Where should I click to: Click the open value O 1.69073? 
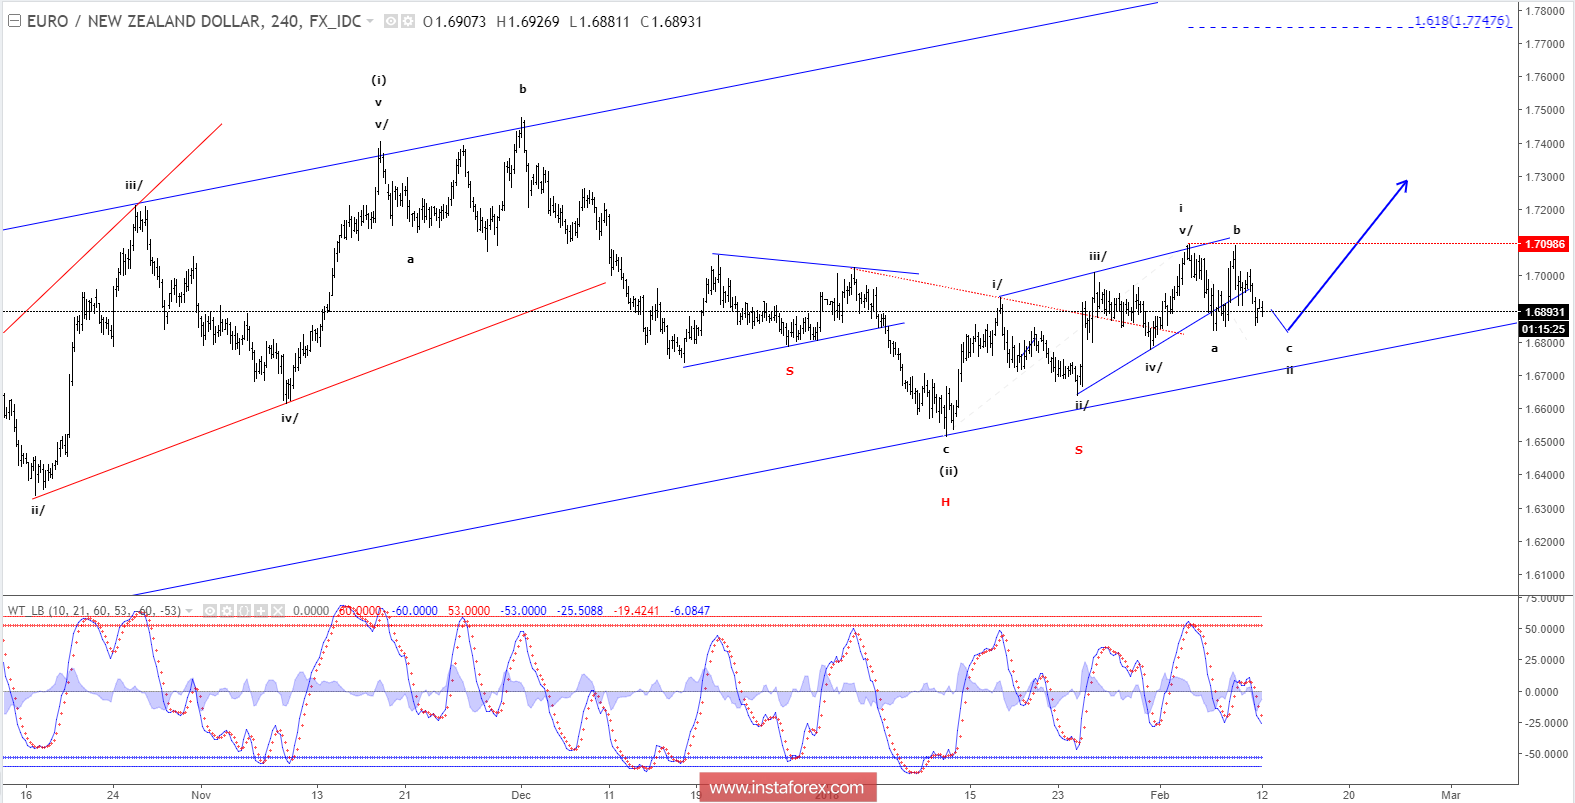click(x=455, y=21)
